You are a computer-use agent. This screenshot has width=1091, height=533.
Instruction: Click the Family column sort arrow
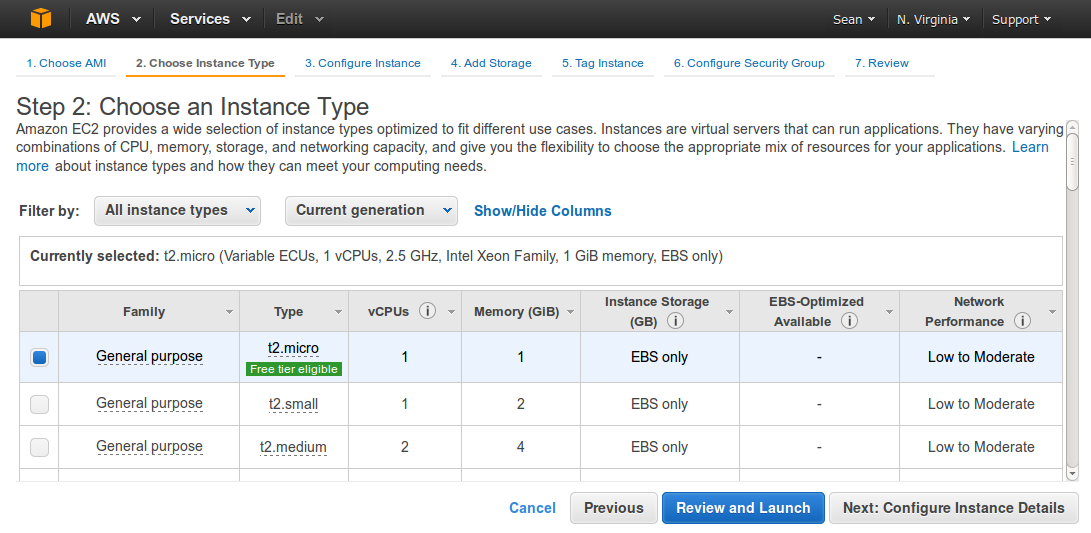click(230, 312)
